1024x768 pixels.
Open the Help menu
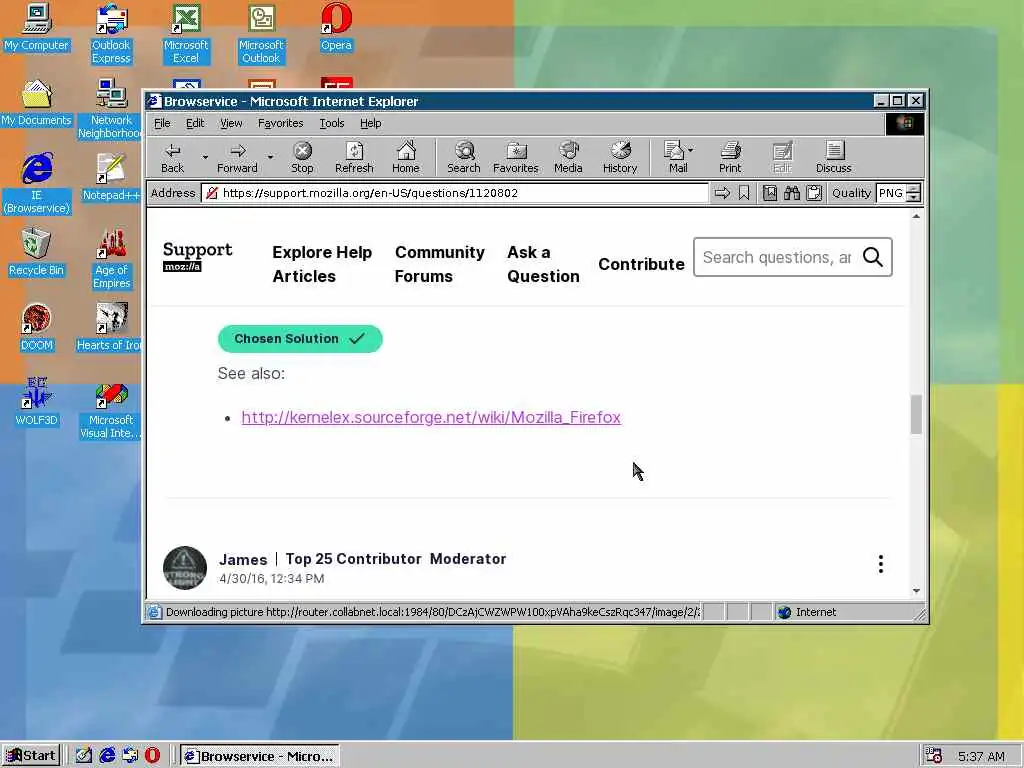370,123
